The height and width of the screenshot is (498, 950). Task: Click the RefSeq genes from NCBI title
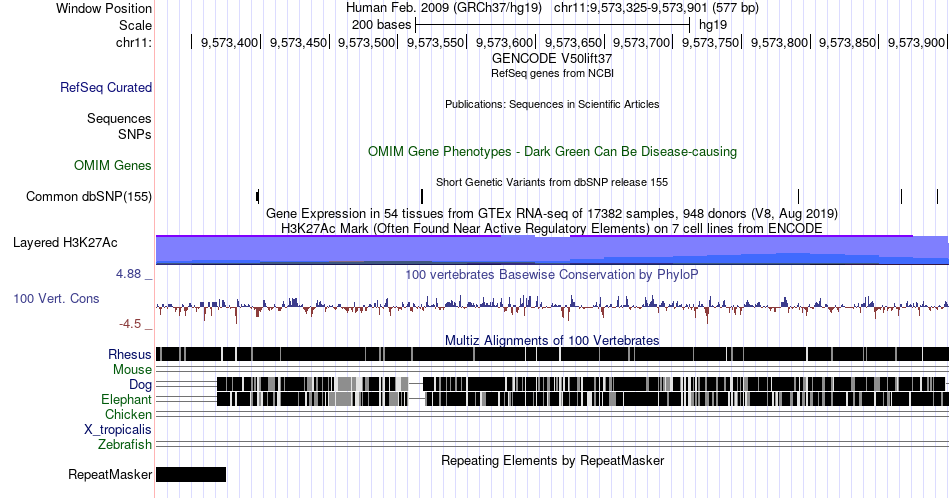click(x=552, y=73)
